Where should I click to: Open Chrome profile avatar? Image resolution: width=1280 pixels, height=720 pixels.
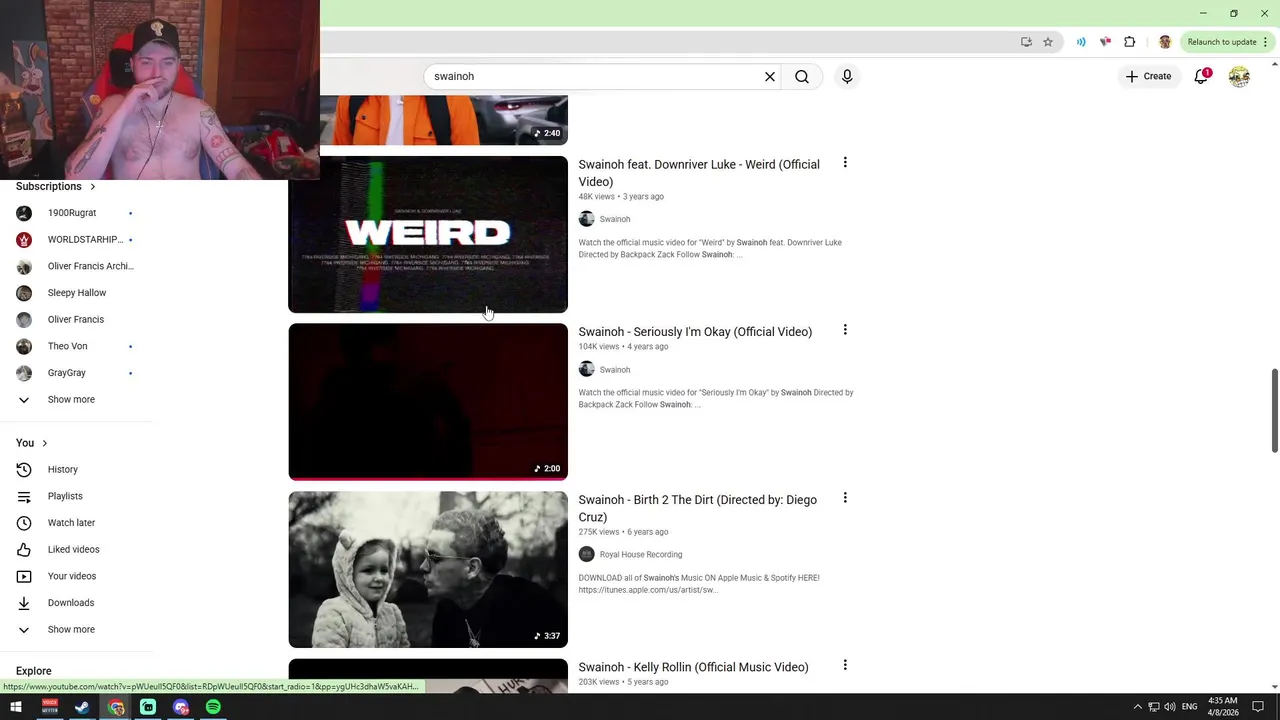pos(1164,42)
